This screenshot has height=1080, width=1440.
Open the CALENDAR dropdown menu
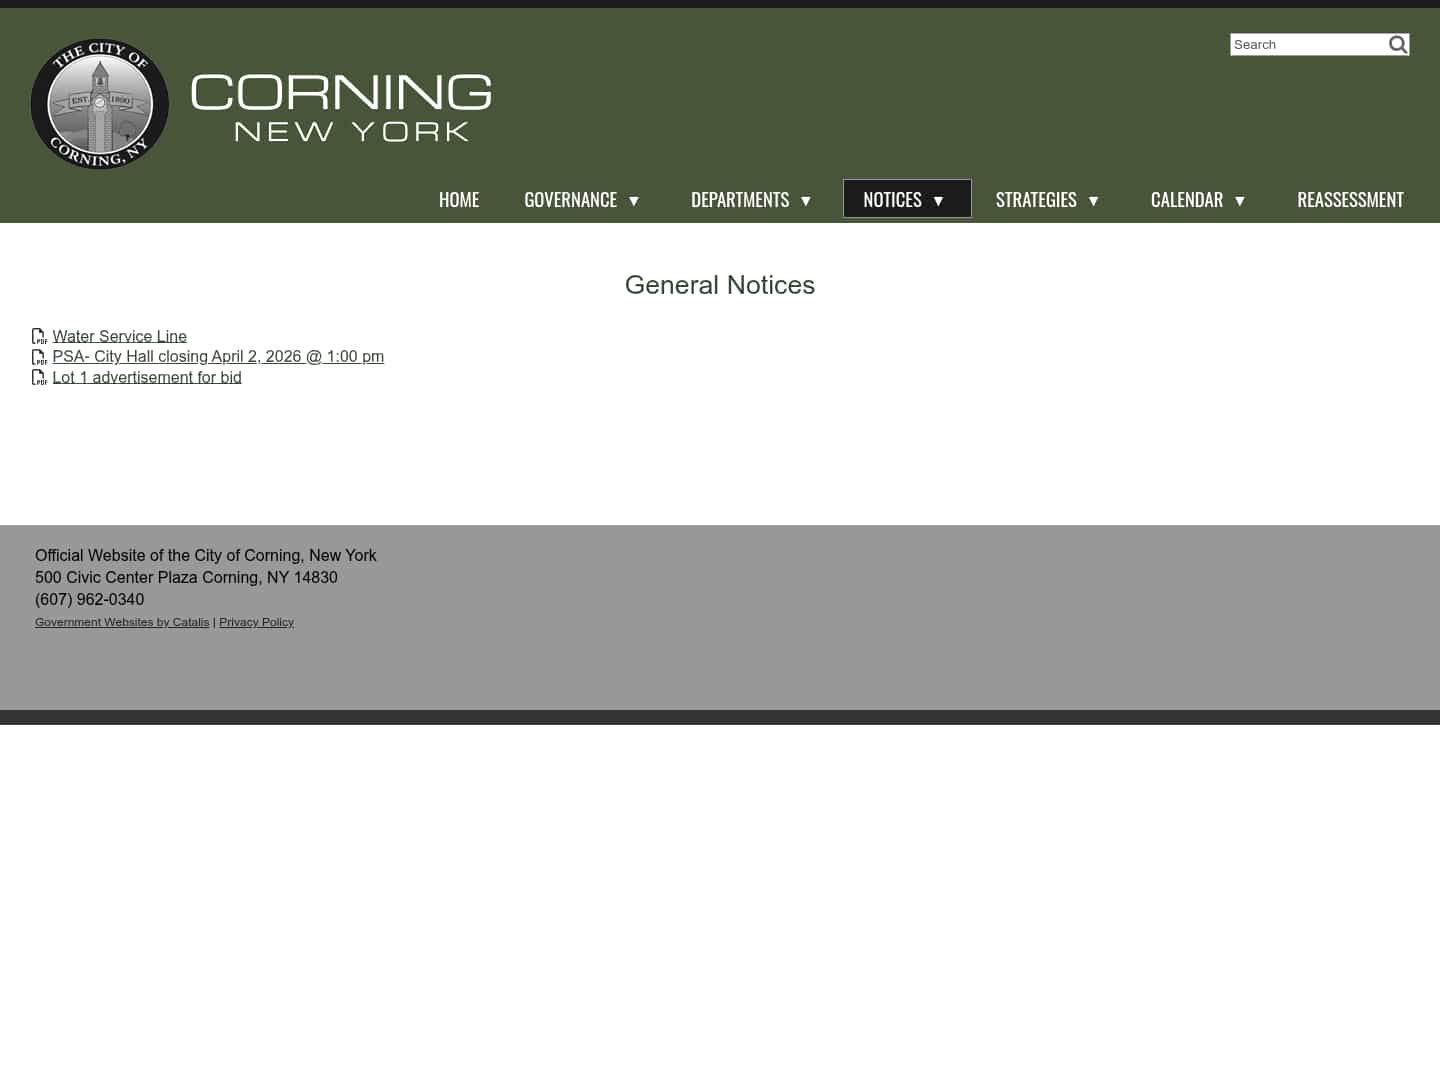point(1240,200)
